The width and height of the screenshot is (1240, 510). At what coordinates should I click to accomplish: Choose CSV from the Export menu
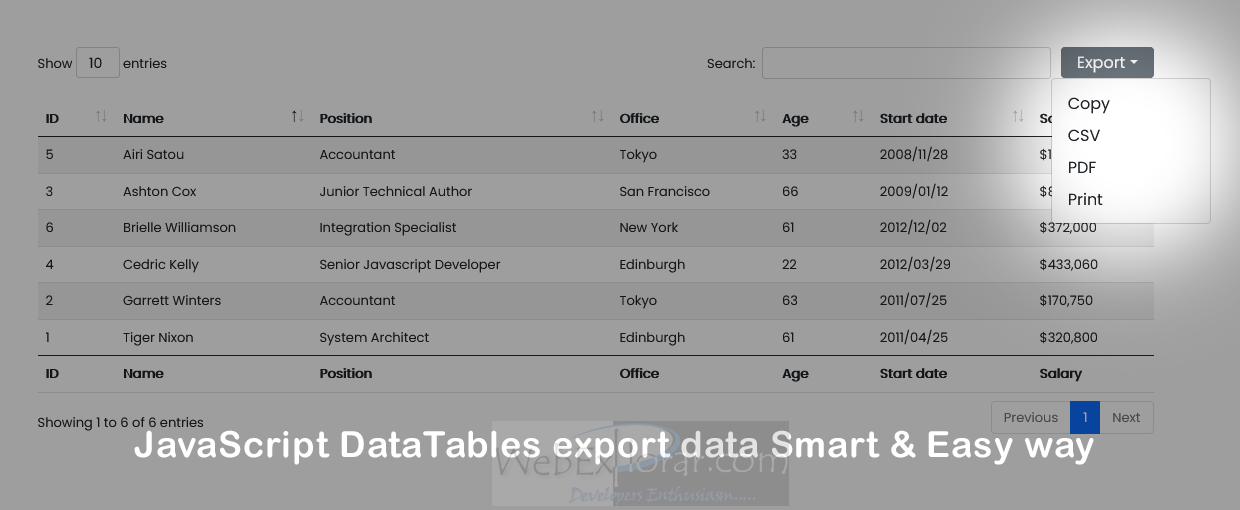pyautogui.click(x=1084, y=135)
